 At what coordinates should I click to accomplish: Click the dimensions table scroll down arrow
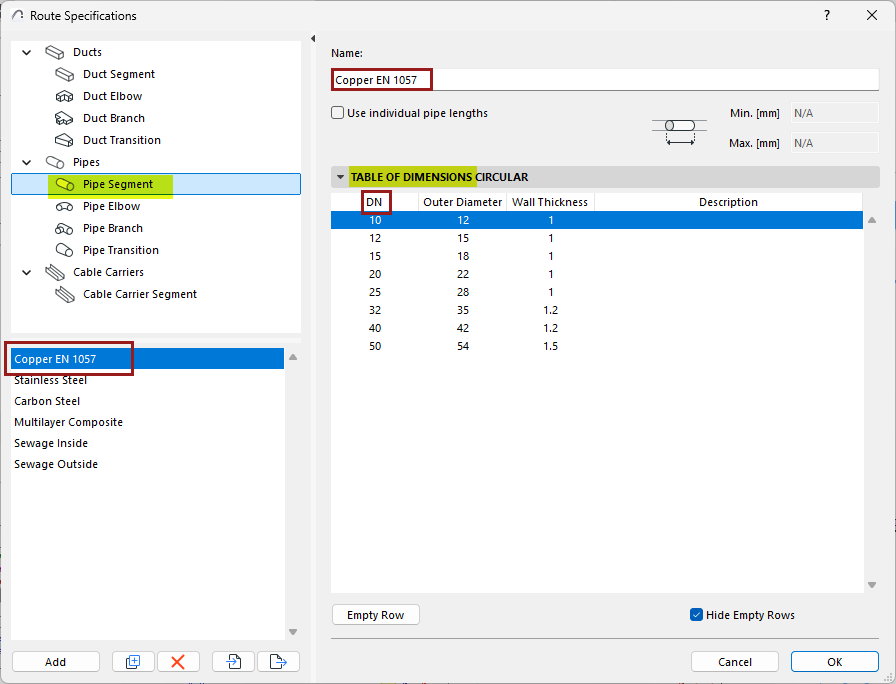coord(872,585)
